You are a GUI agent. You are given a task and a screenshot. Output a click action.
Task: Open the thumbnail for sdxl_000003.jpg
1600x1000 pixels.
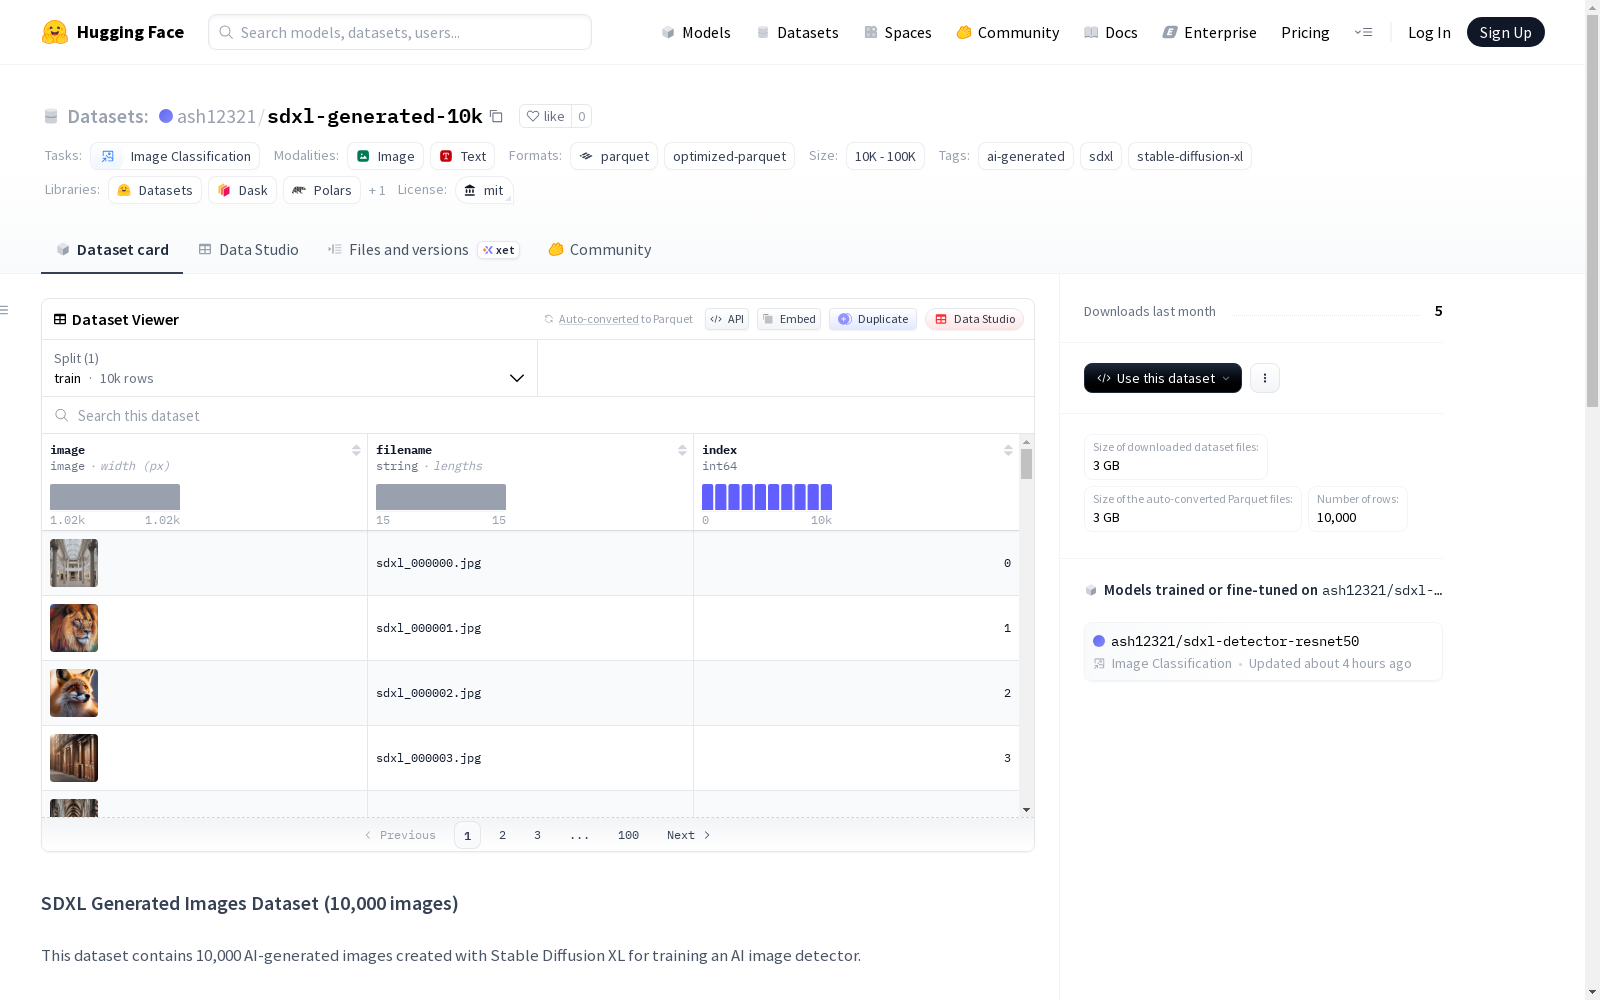(x=74, y=758)
